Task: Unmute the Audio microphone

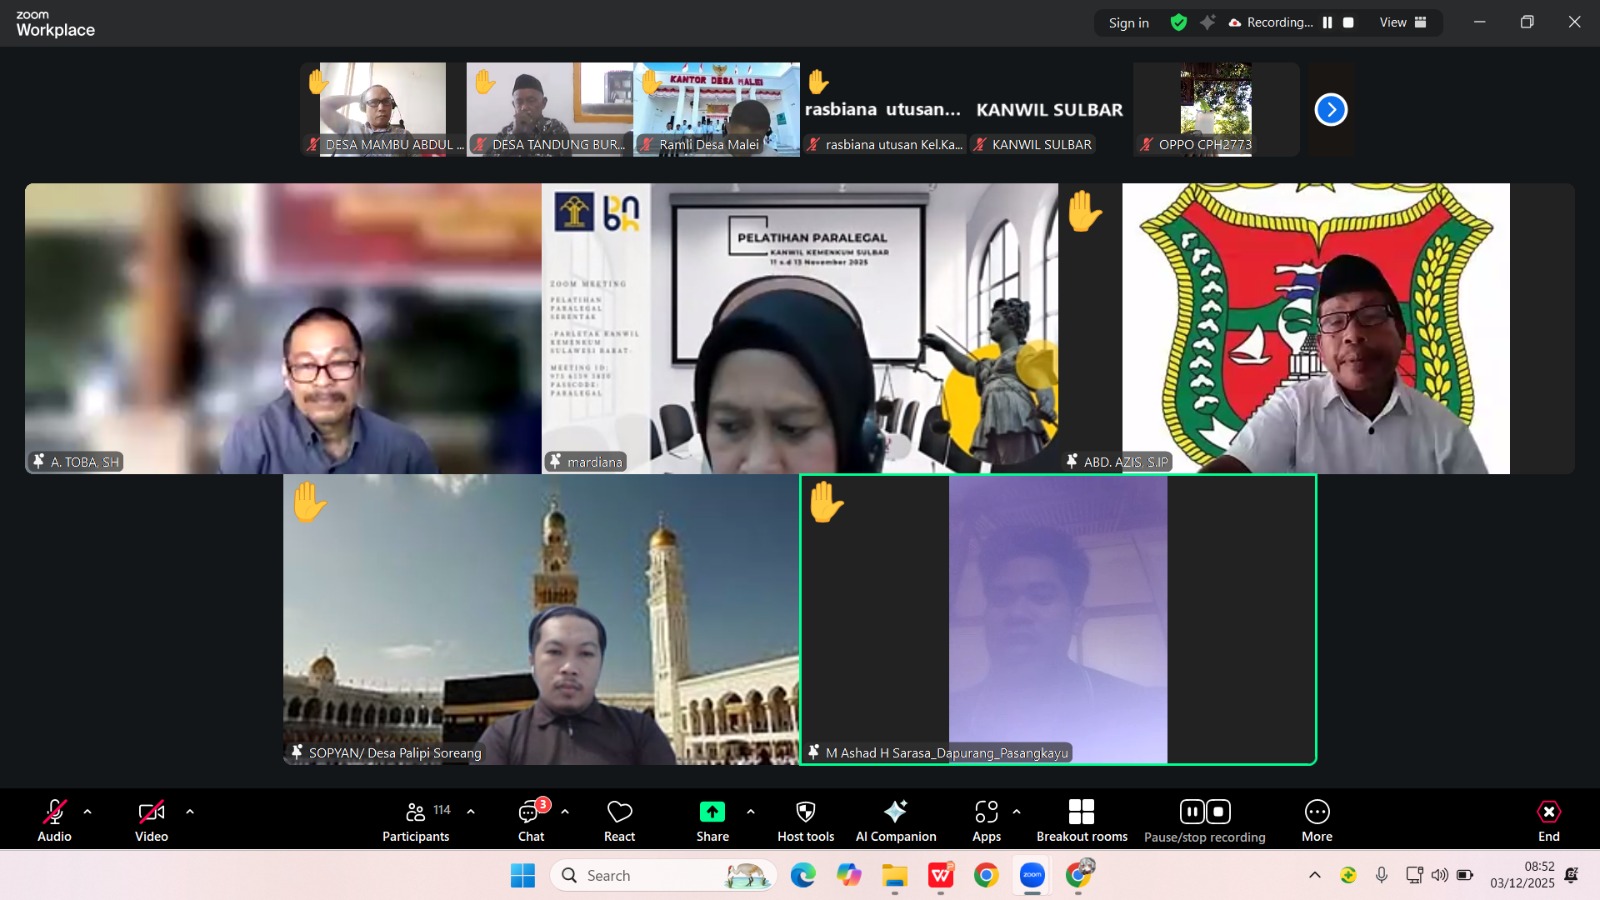Action: click(54, 821)
